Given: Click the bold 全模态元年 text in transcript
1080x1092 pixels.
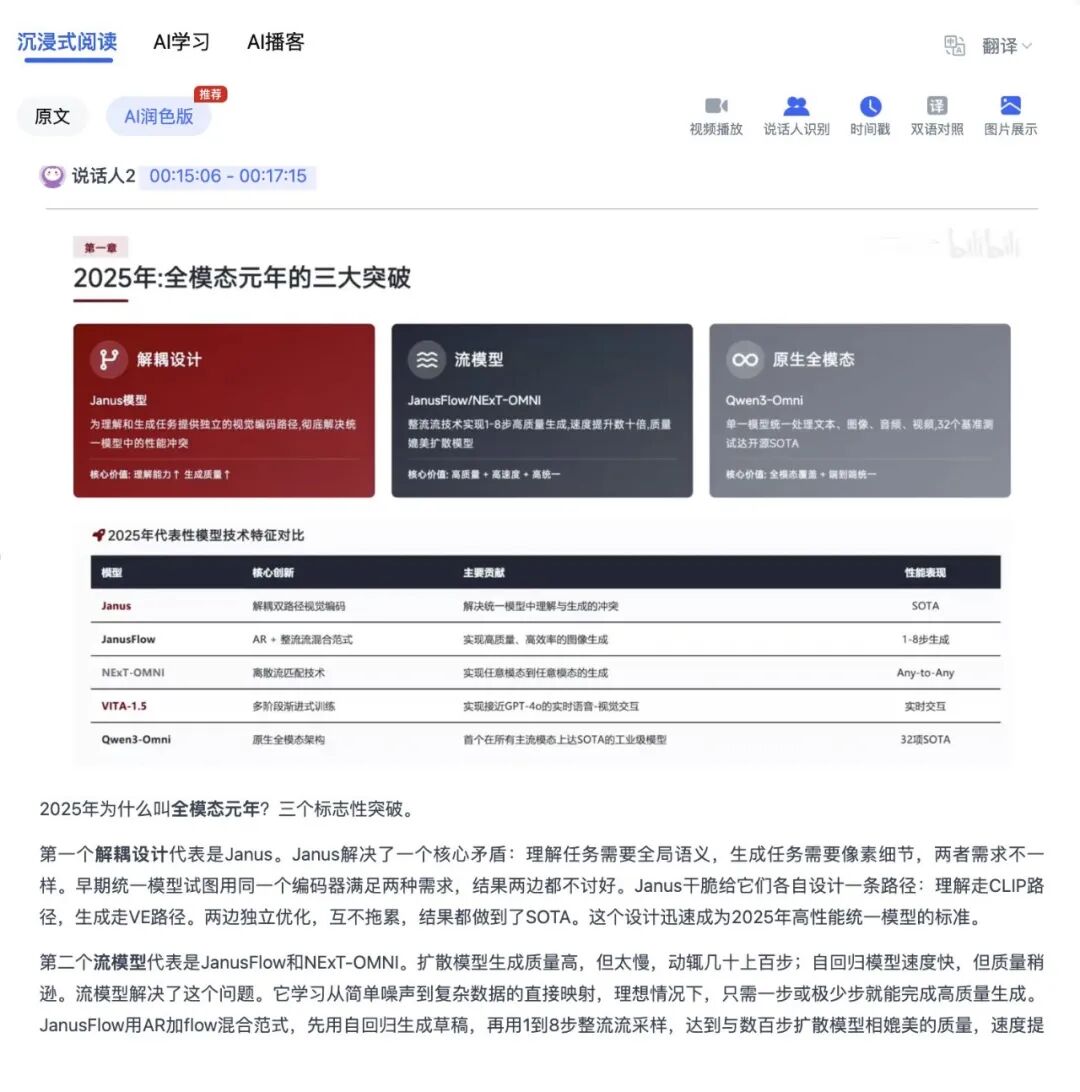Looking at the screenshot, I should [215, 809].
